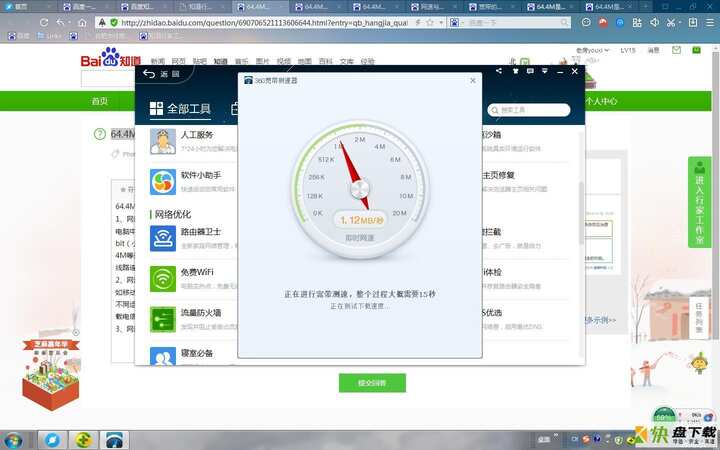Screen dimensions: 720x450
Task: Click the 1.12MB/秒 speed reading
Action: 361,220
